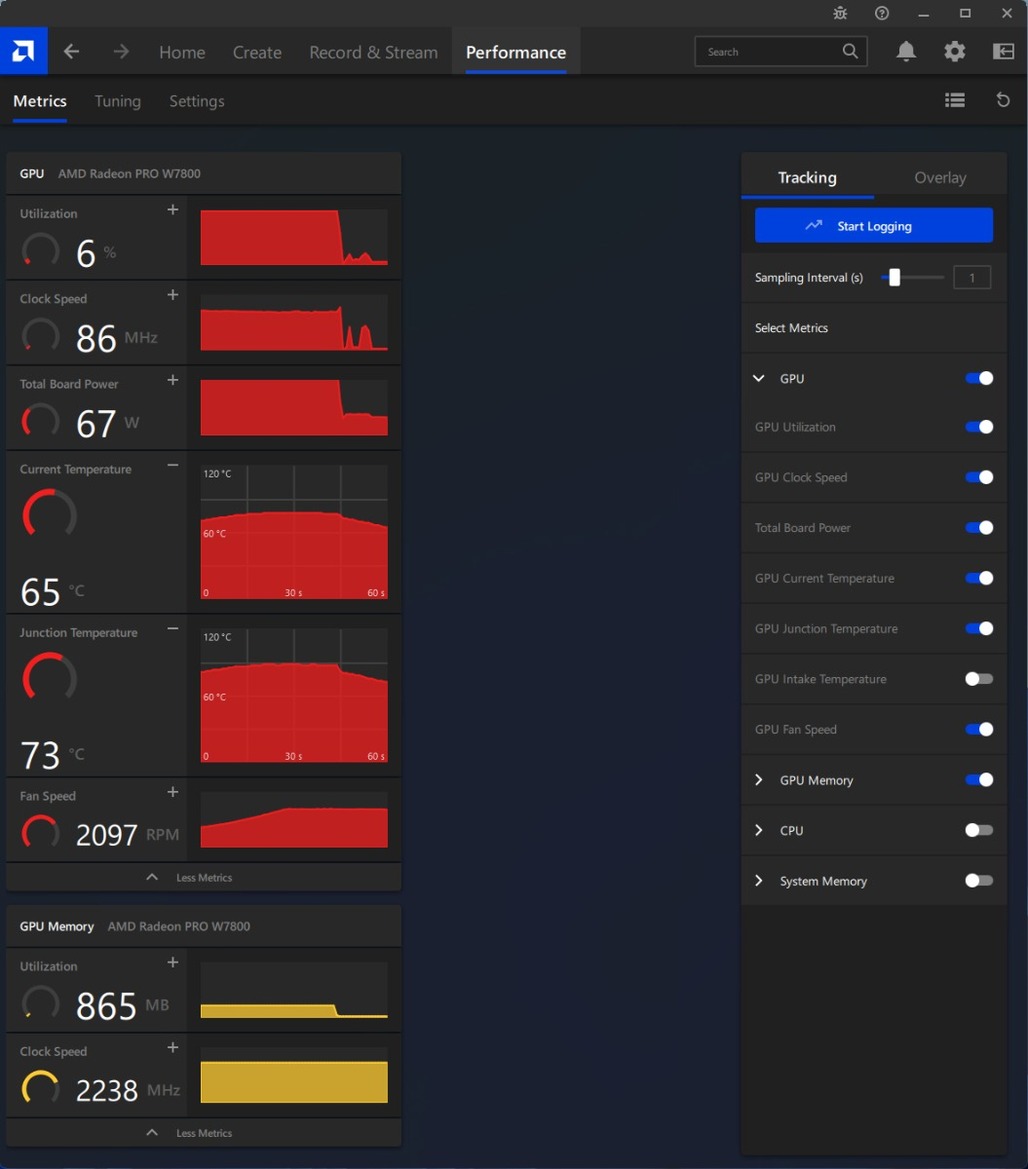Expand GPU Clock Speed graph with plus

(173, 295)
